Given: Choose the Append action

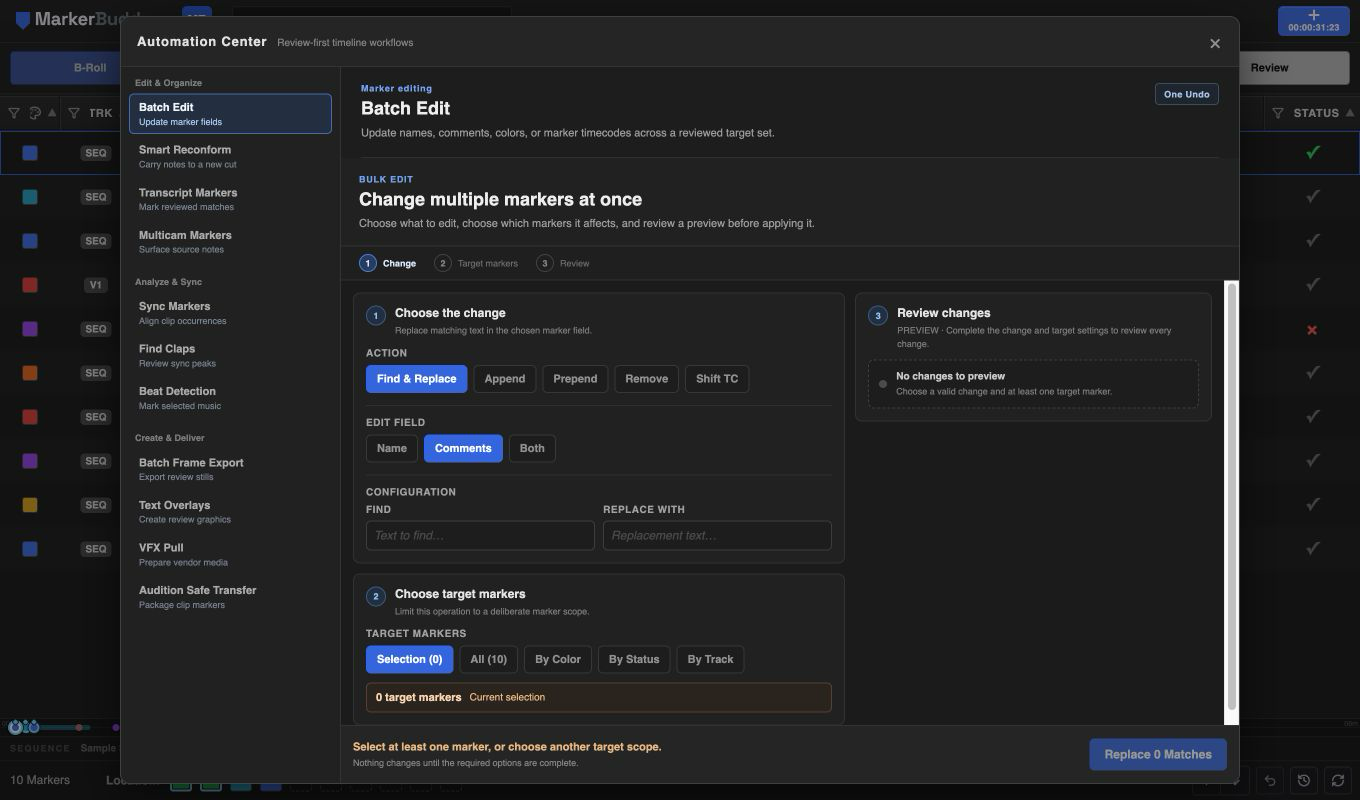Looking at the screenshot, I should click(505, 379).
